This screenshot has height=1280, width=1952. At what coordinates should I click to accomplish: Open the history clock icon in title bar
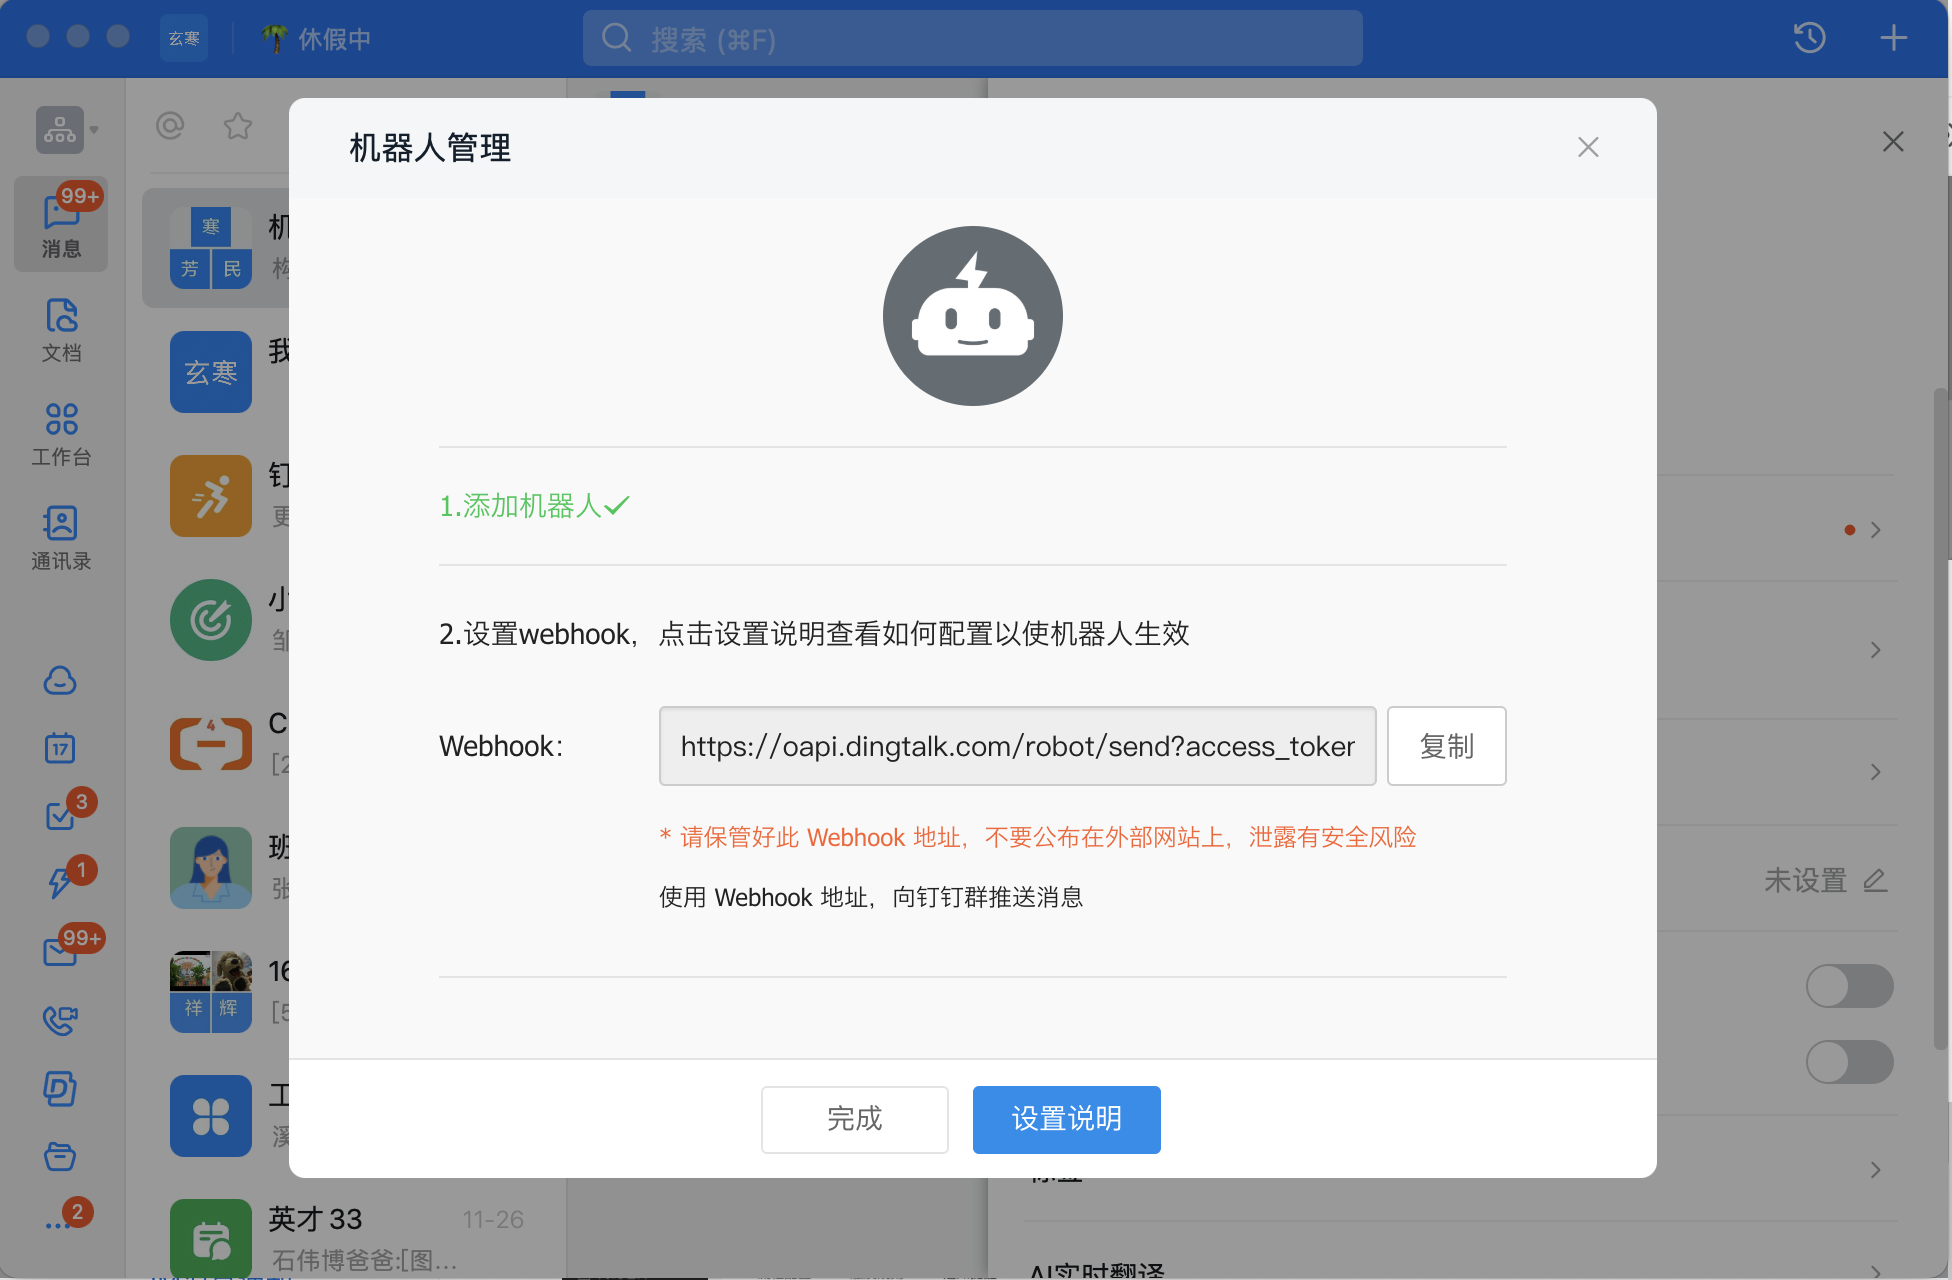click(1809, 39)
